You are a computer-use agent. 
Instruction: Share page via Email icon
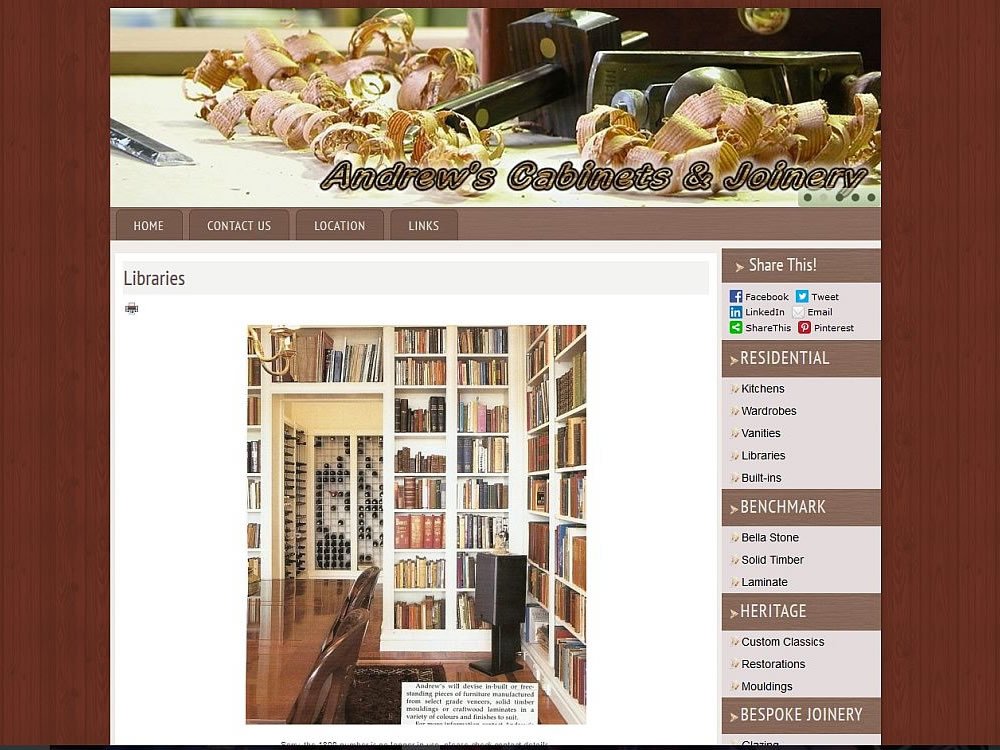tap(799, 312)
